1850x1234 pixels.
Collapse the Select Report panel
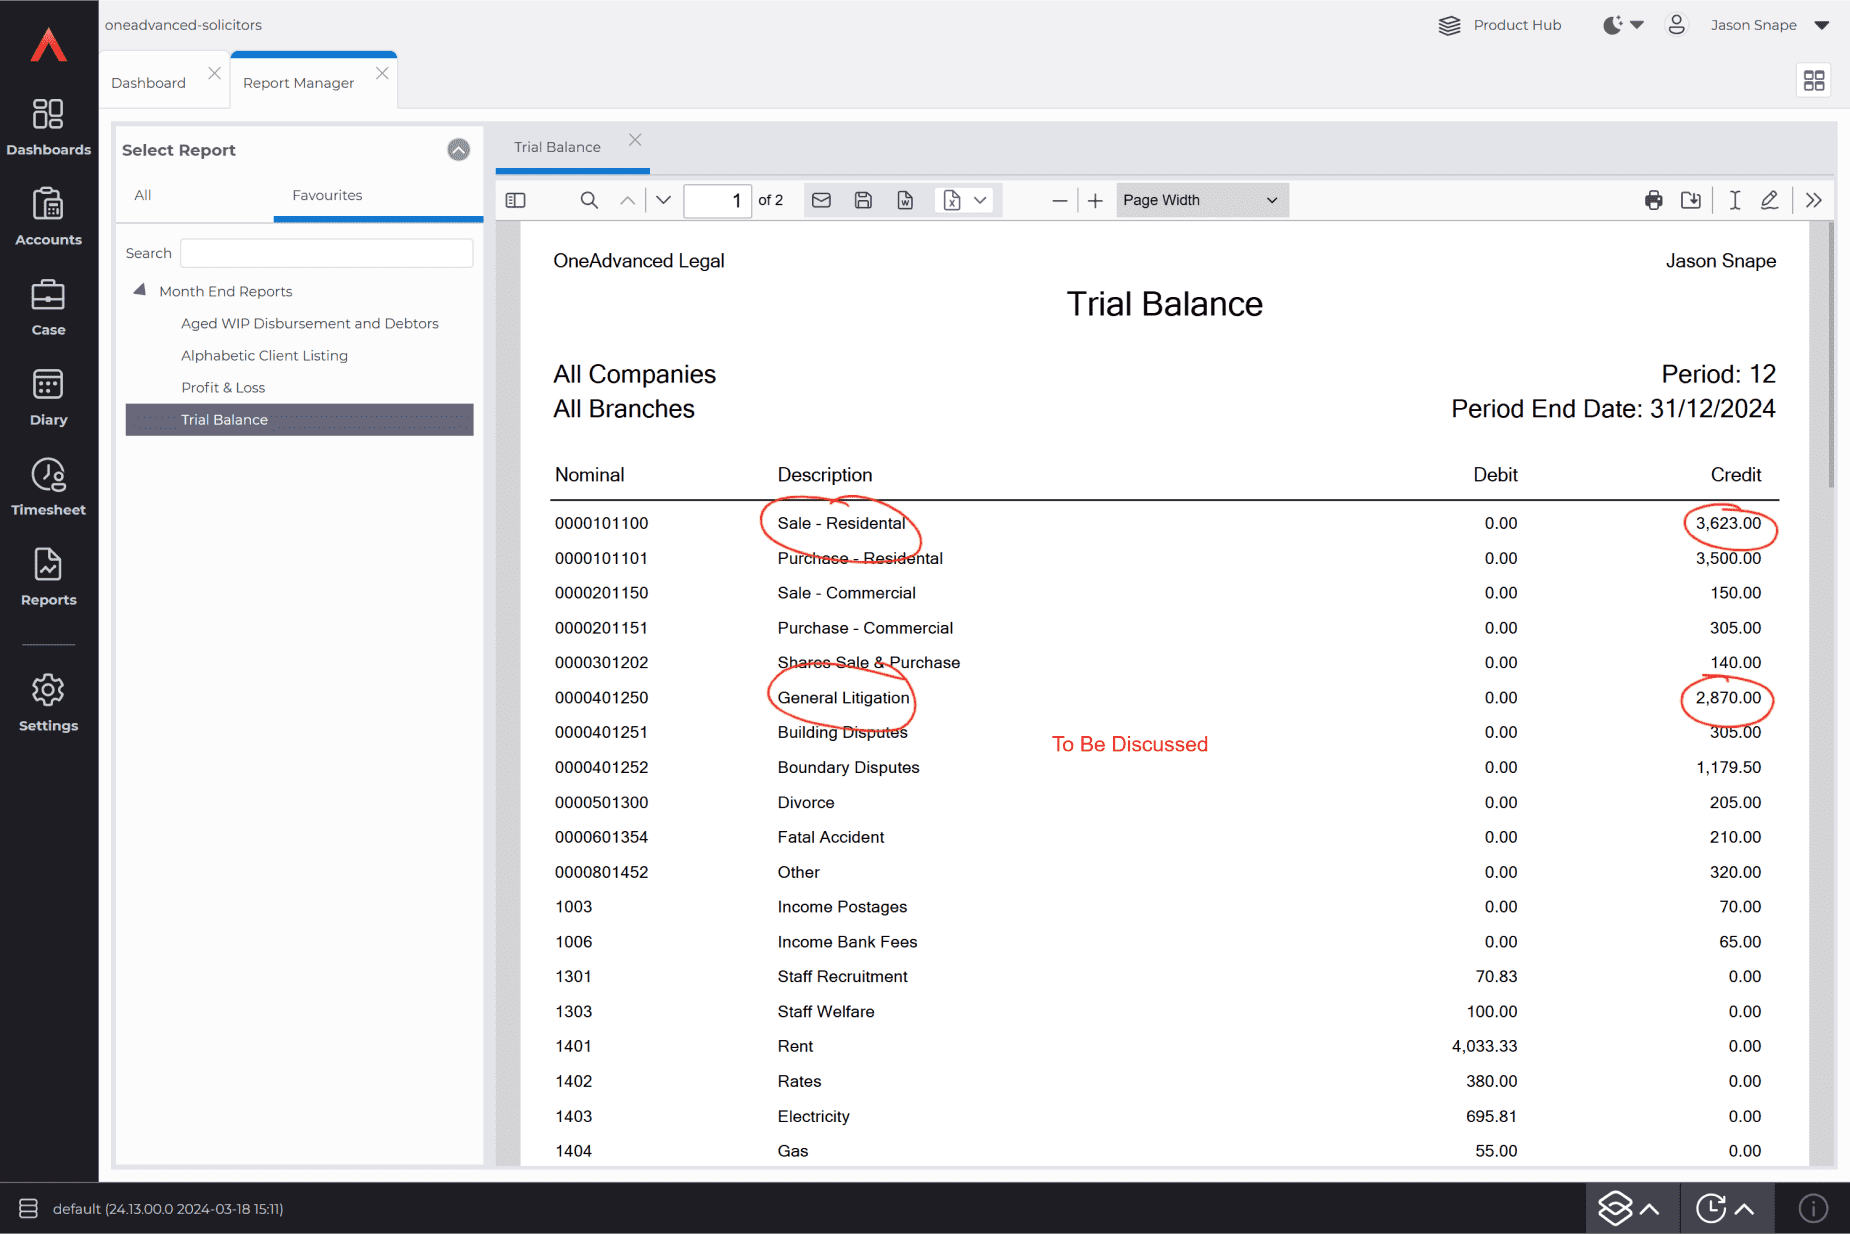point(458,150)
